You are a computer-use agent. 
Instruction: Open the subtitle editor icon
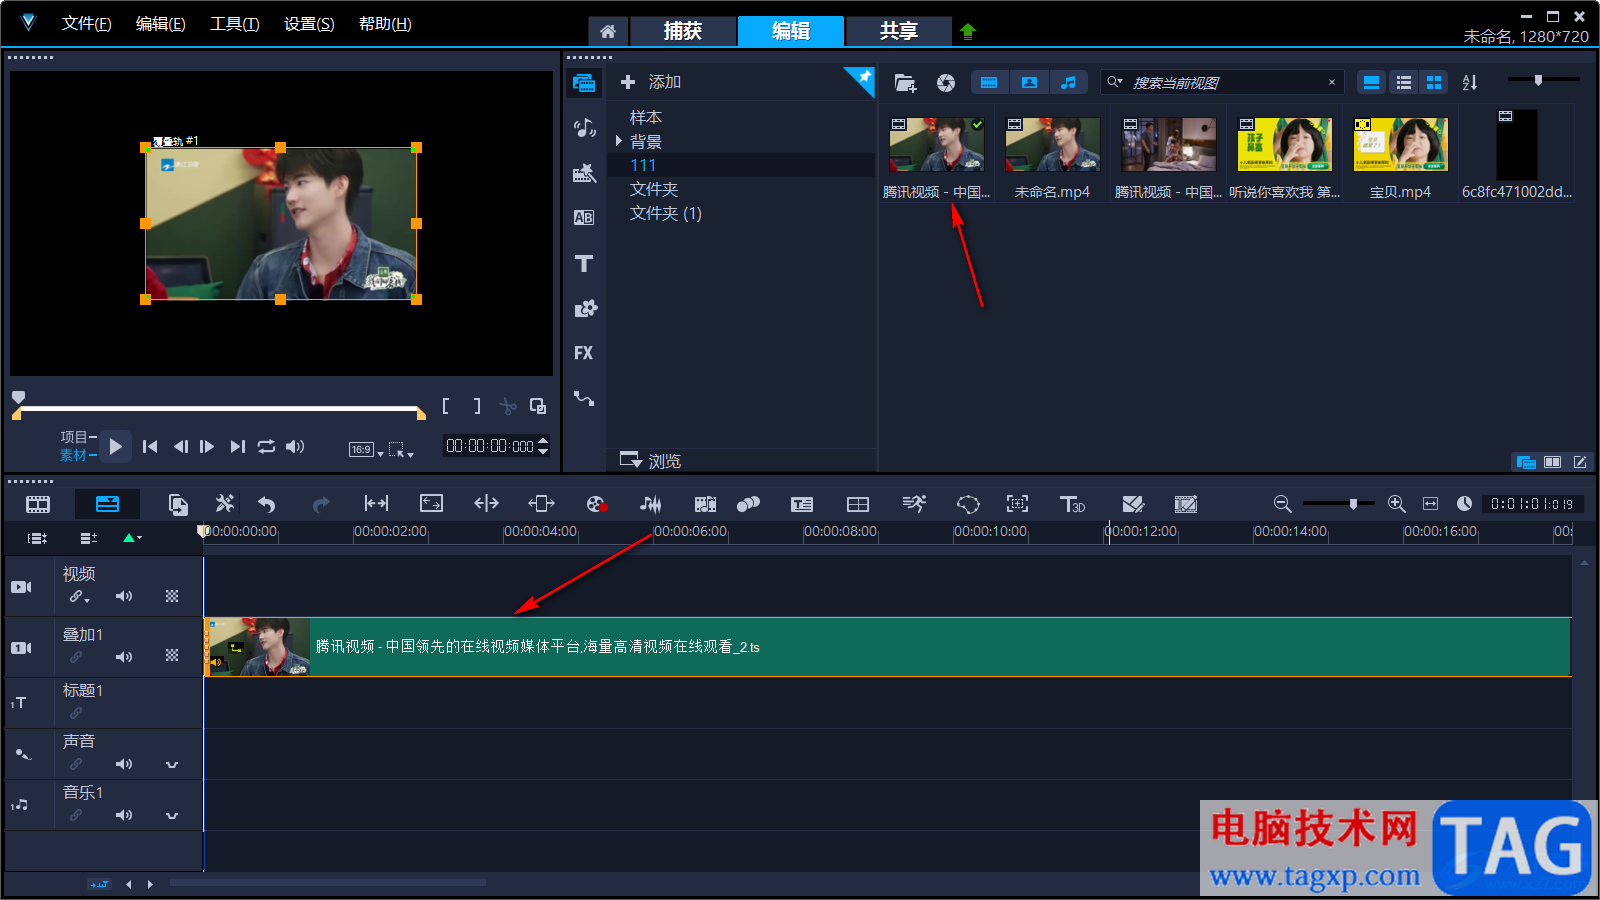click(x=802, y=504)
